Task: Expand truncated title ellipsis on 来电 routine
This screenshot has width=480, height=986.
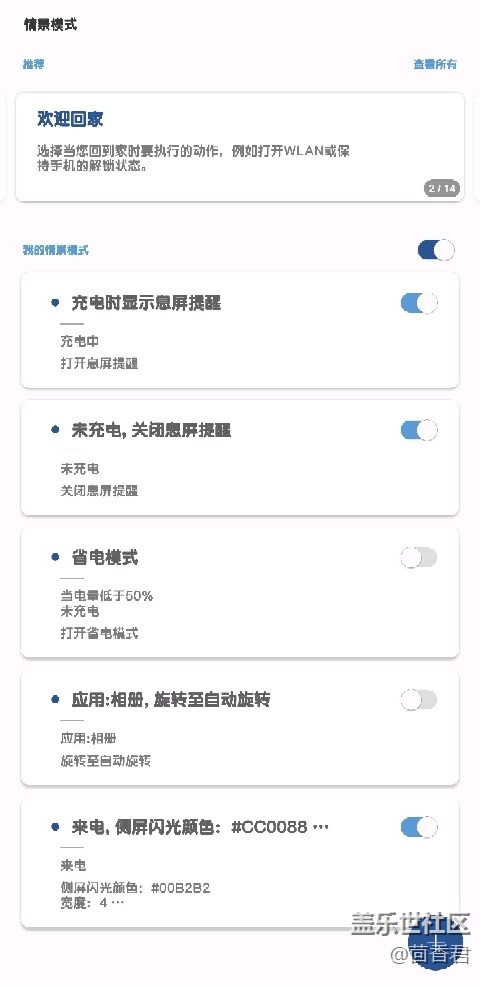Action: pos(321,828)
